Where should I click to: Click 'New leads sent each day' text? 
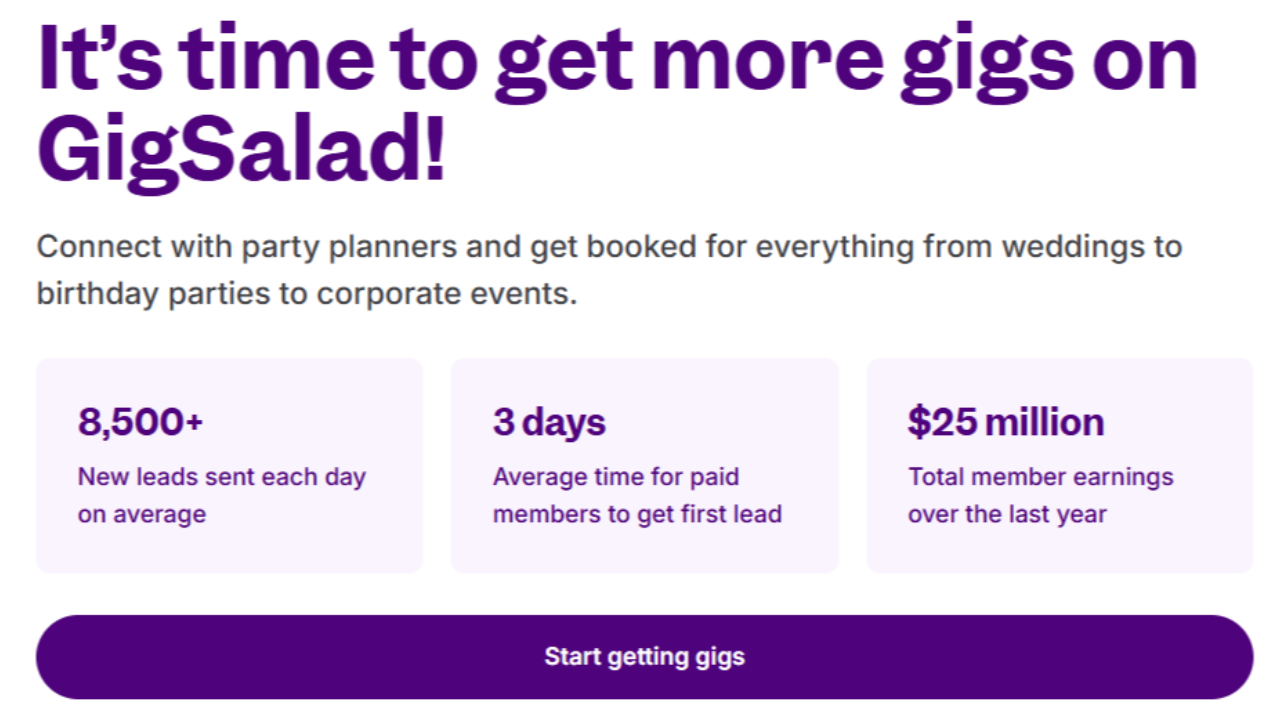[221, 477]
